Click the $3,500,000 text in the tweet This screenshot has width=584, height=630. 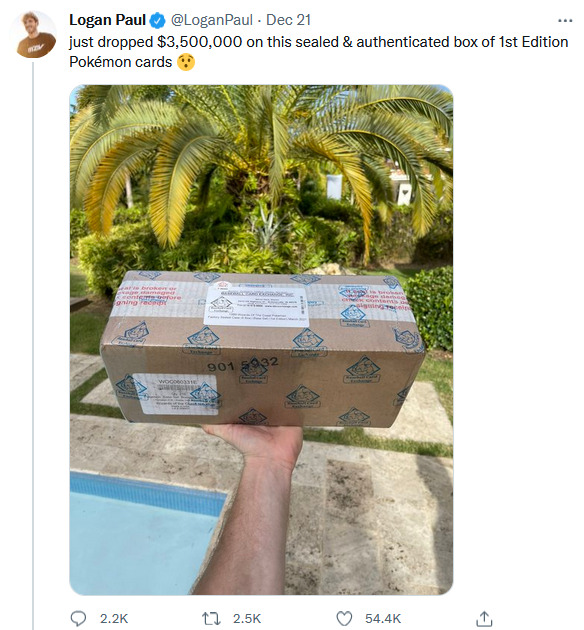[200, 42]
